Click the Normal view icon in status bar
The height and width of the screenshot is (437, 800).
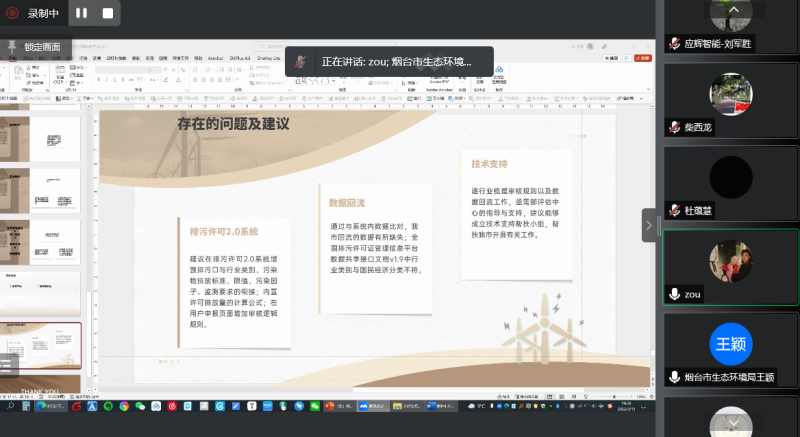(549, 396)
